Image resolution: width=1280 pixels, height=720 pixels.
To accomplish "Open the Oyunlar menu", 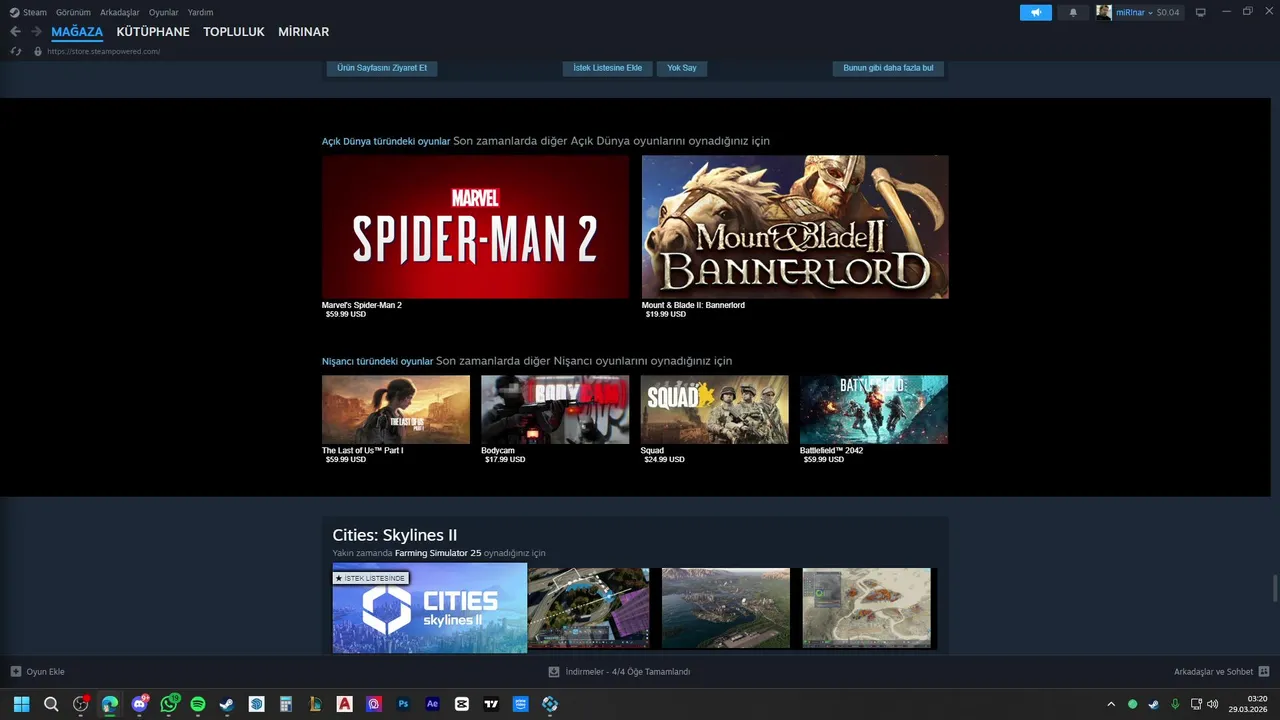I will pyautogui.click(x=164, y=12).
